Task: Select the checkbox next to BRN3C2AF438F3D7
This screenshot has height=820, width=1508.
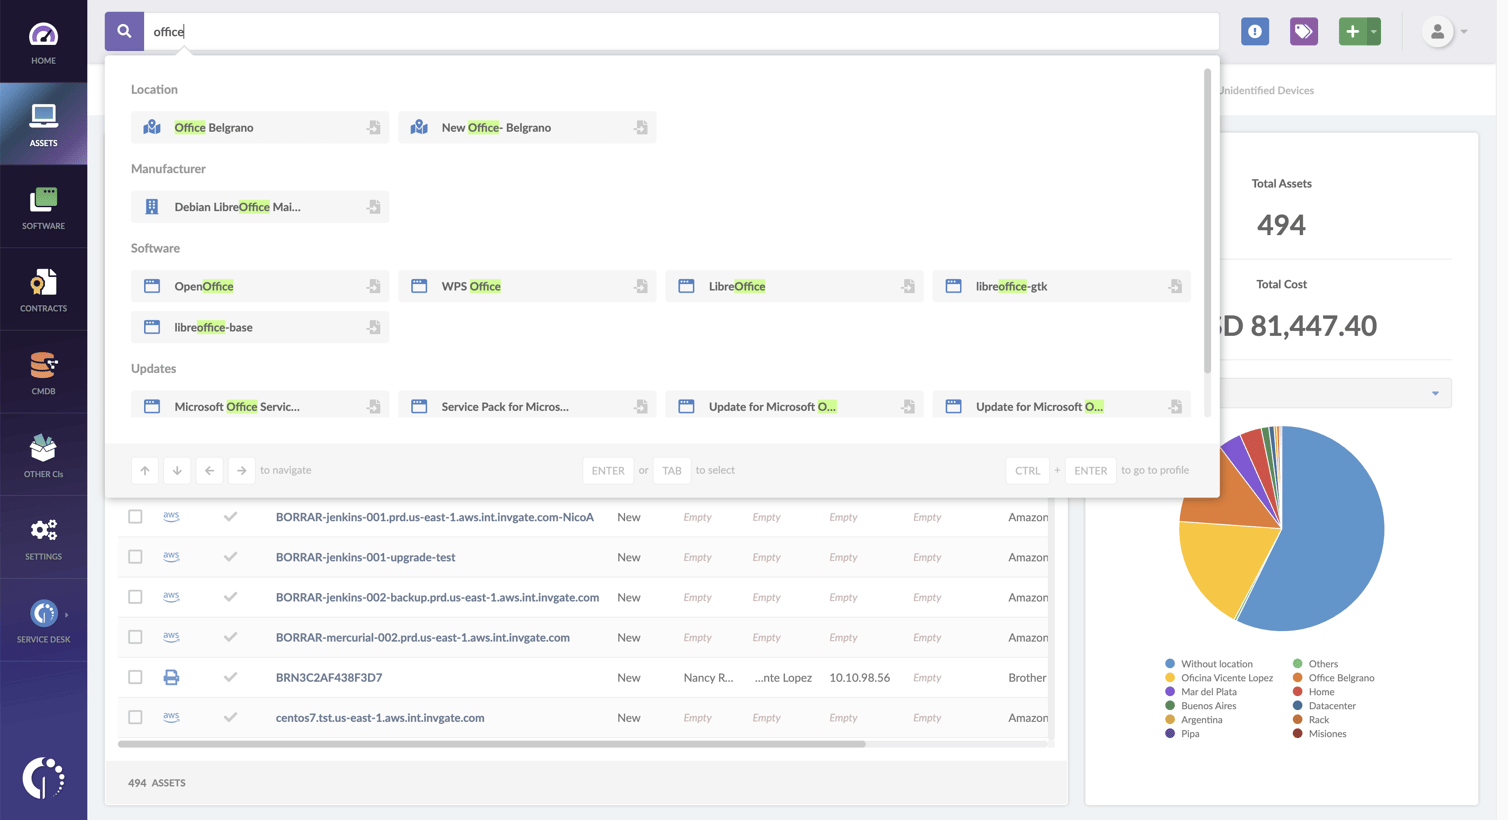Action: tap(135, 677)
